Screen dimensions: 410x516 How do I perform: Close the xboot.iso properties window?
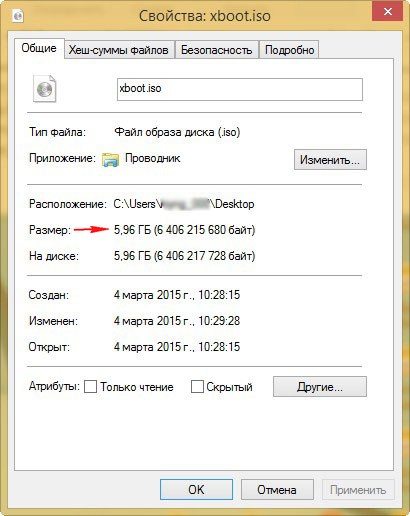pos(388,12)
